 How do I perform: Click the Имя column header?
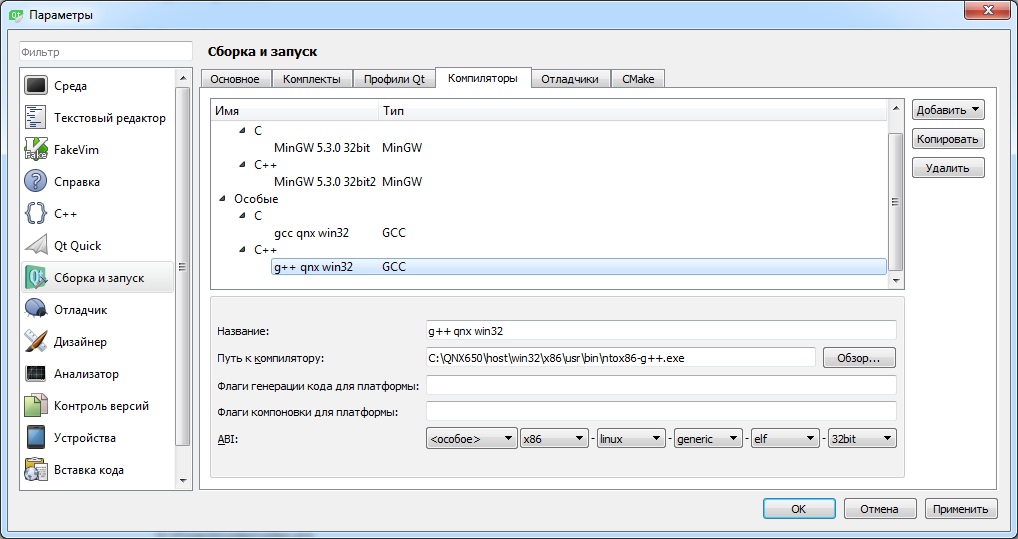tap(295, 111)
